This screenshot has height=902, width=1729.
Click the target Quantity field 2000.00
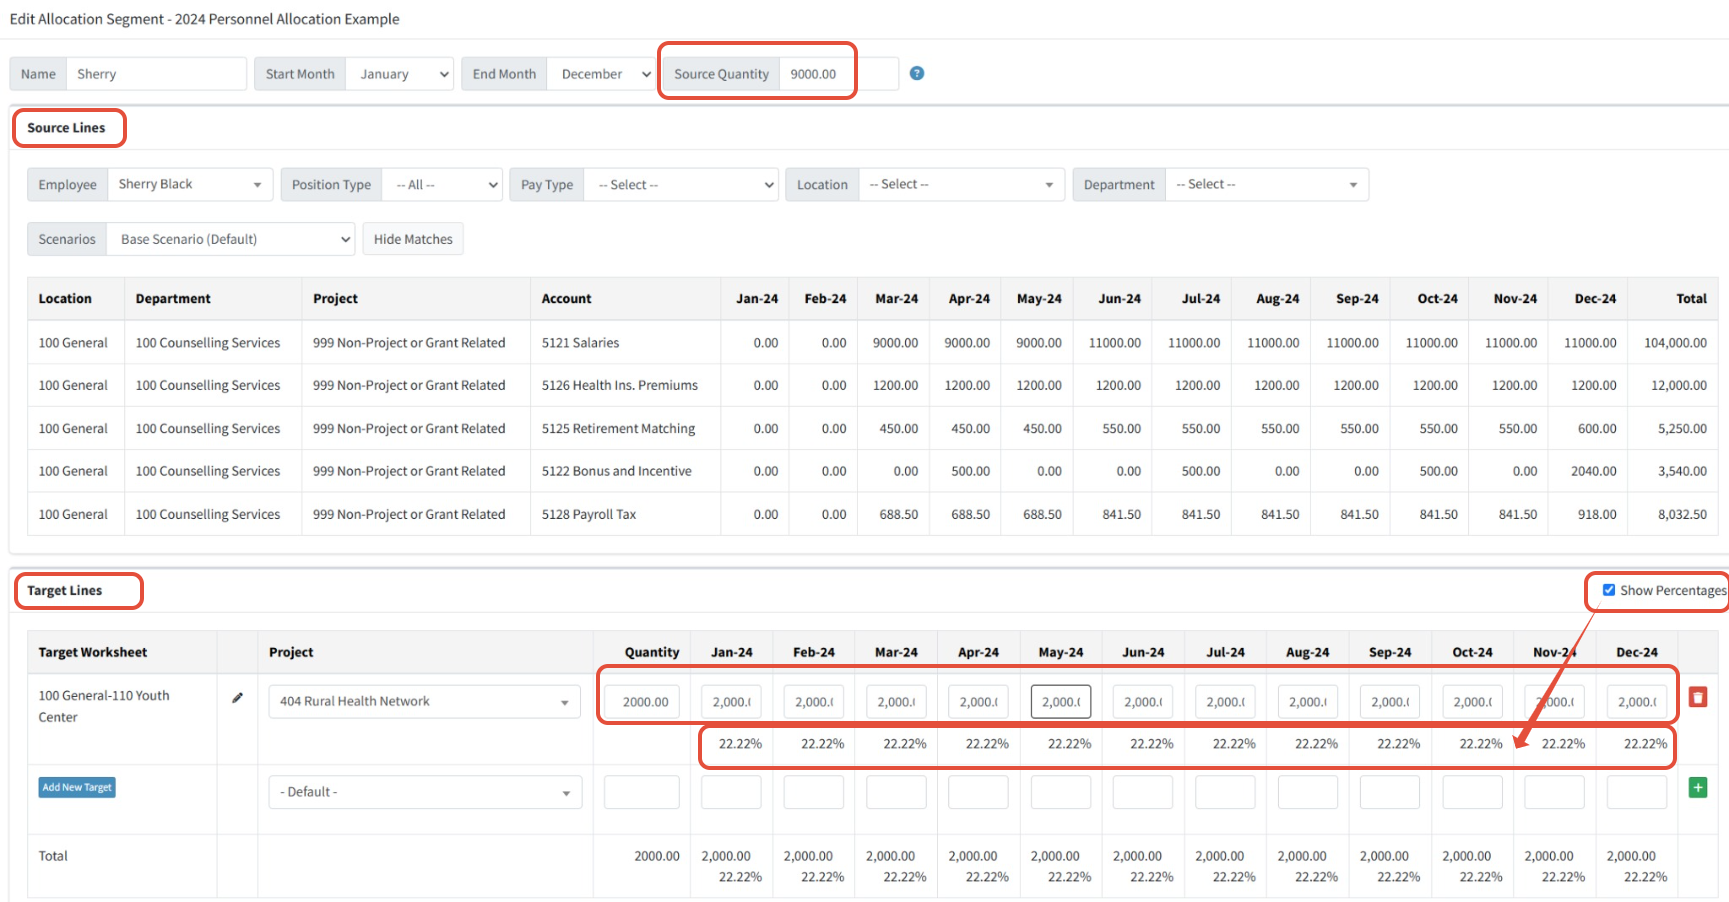point(642,702)
